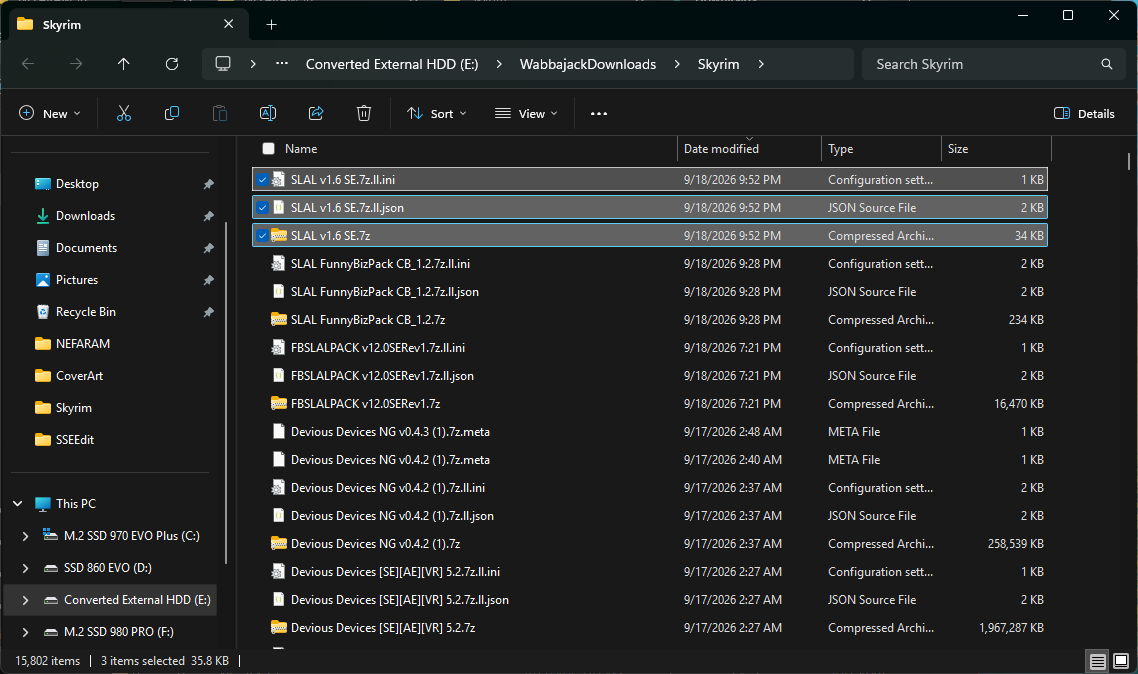Click the Copy icon in toolbar

pos(172,113)
